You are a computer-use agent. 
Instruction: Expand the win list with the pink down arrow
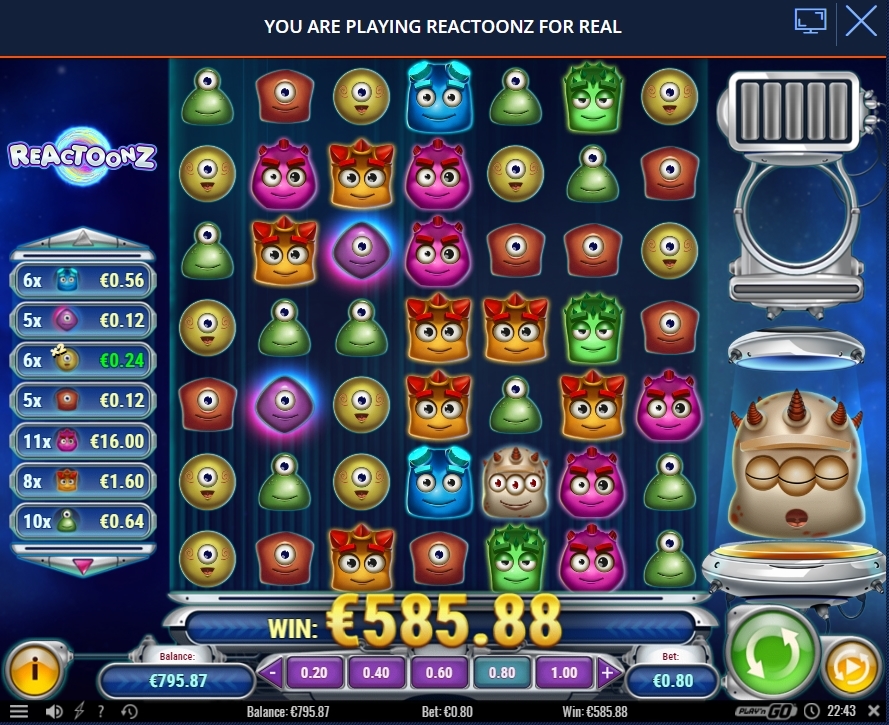click(x=83, y=564)
